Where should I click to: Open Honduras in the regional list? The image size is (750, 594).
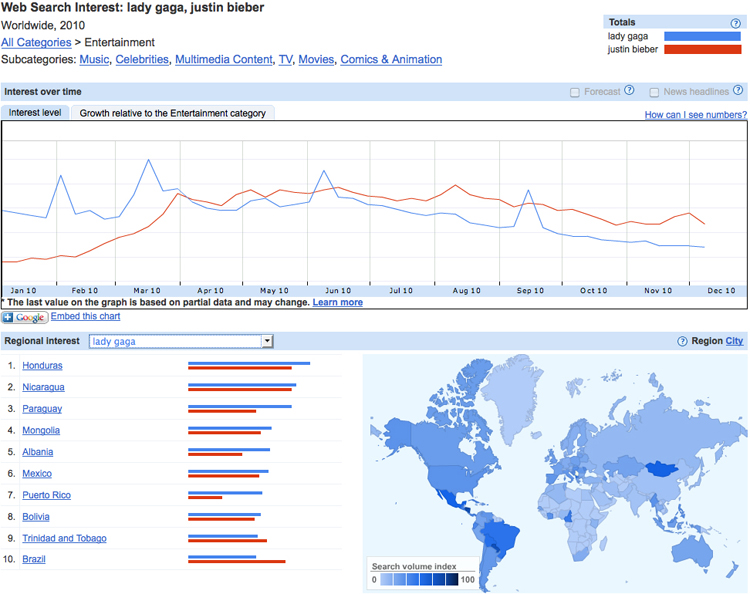[x=42, y=366]
